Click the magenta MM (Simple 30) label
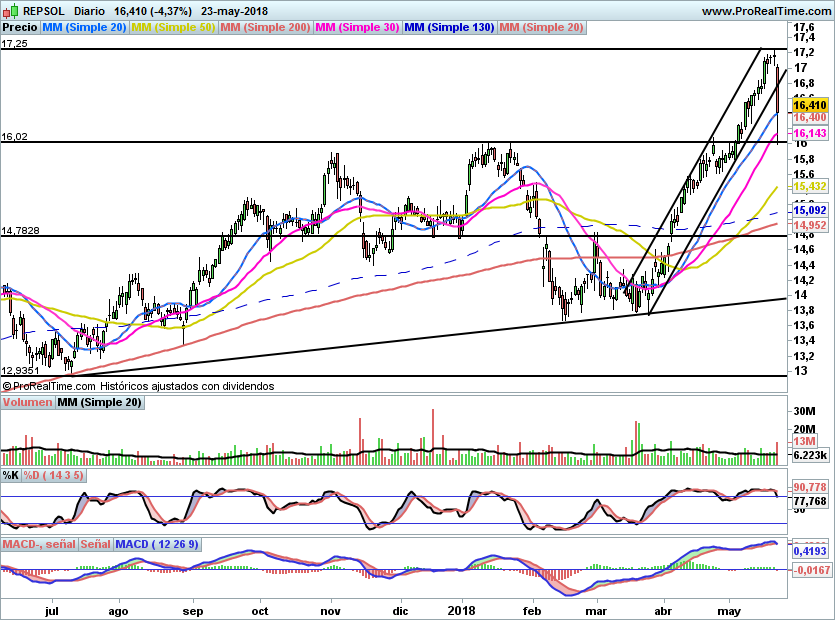The image size is (835, 620). 357,27
